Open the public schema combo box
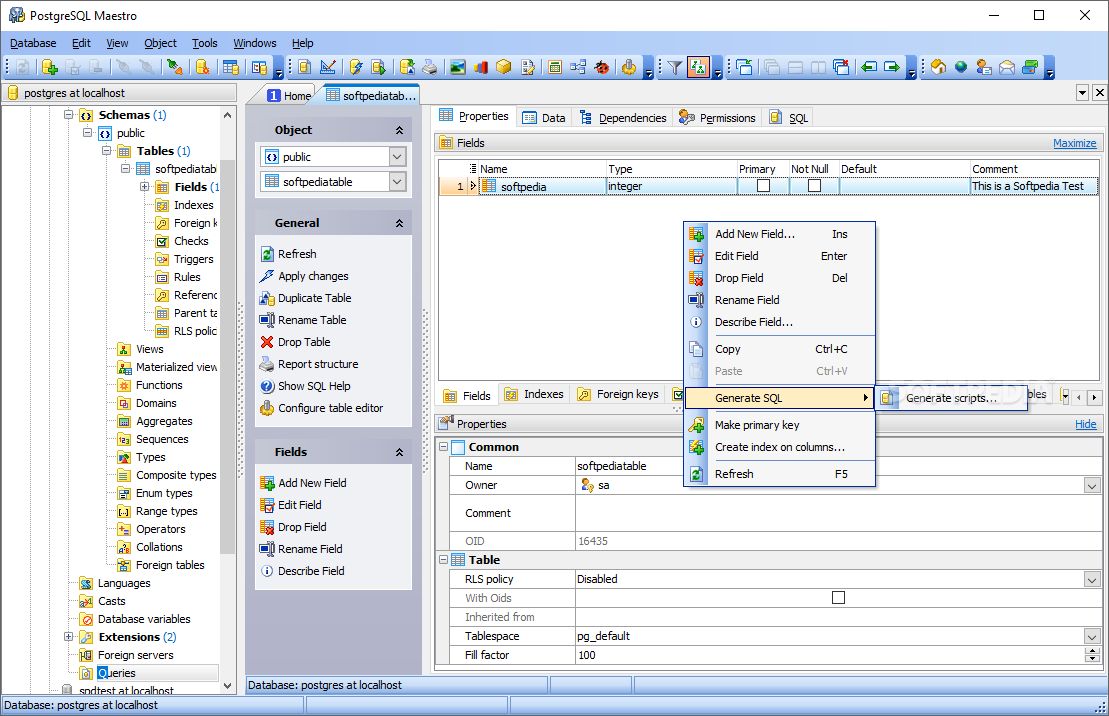 coord(333,157)
